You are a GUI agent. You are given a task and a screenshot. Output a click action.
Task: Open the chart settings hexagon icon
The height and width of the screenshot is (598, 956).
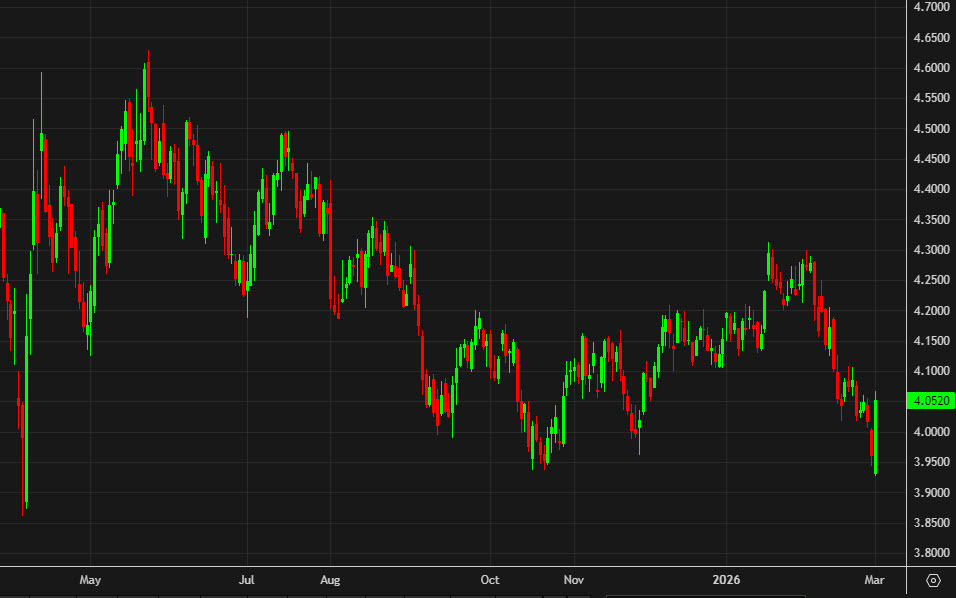[x=934, y=578]
